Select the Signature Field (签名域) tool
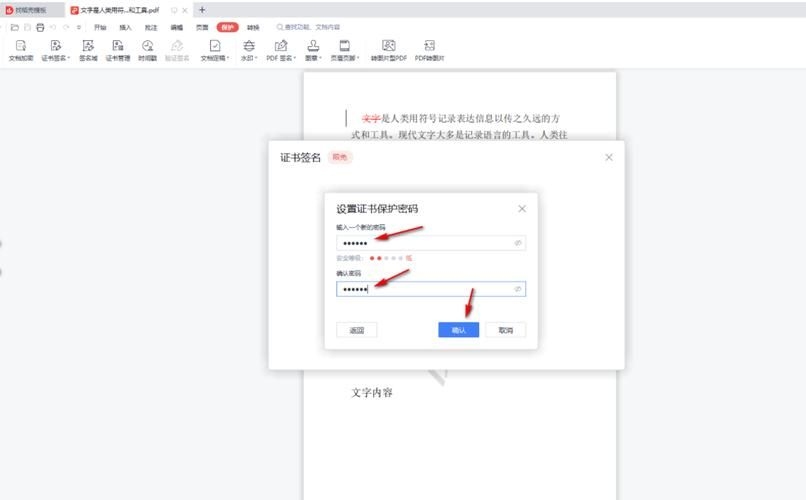Image resolution: width=806 pixels, height=500 pixels. pos(88,50)
